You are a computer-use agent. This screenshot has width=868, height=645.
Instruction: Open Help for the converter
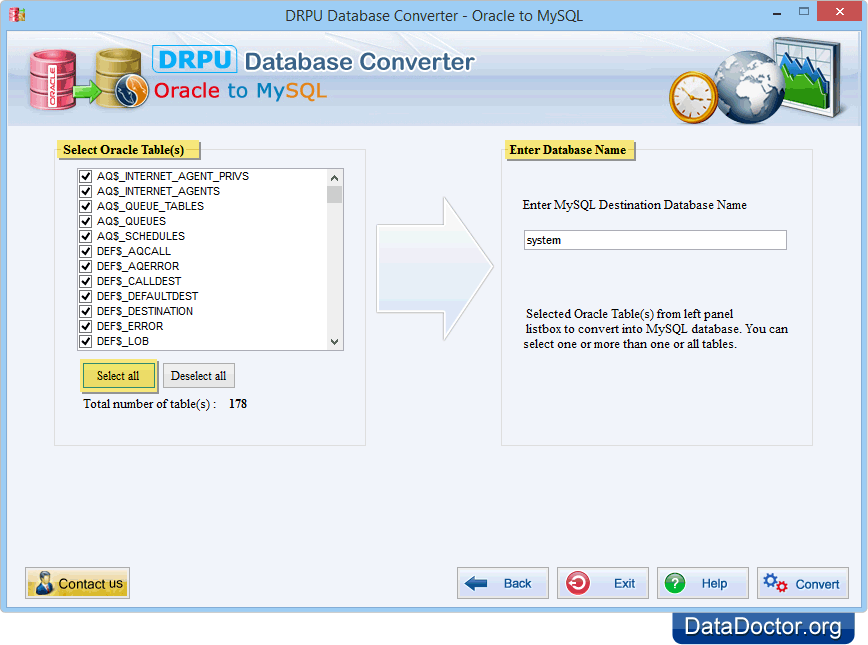[x=703, y=583]
